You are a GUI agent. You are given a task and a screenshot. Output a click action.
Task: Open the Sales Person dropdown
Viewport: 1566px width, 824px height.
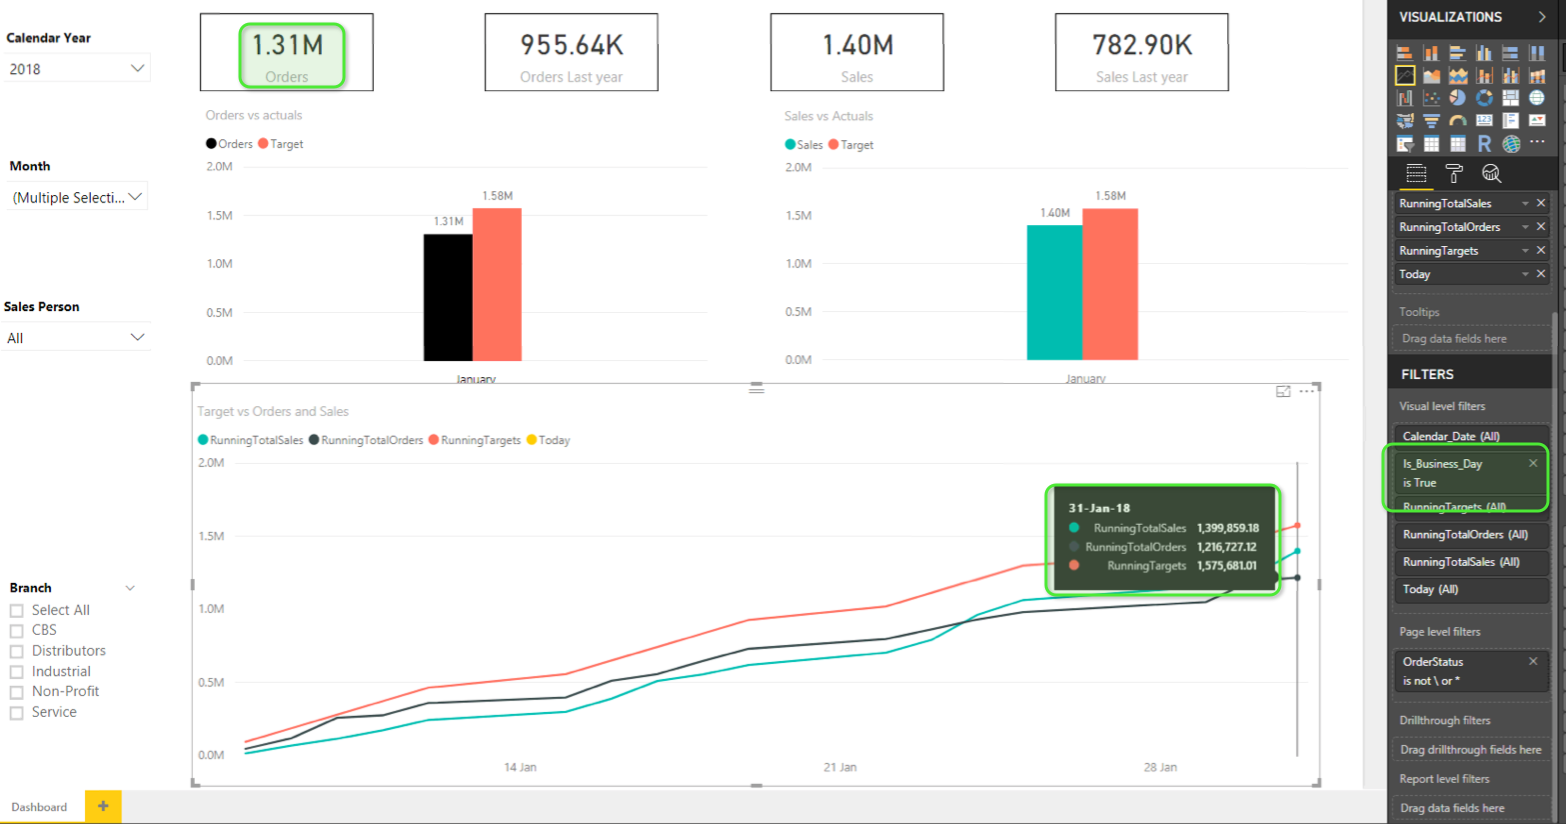137,338
